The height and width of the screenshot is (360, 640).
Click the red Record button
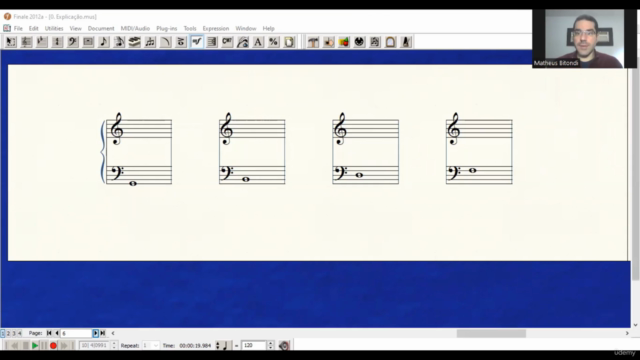53,346
